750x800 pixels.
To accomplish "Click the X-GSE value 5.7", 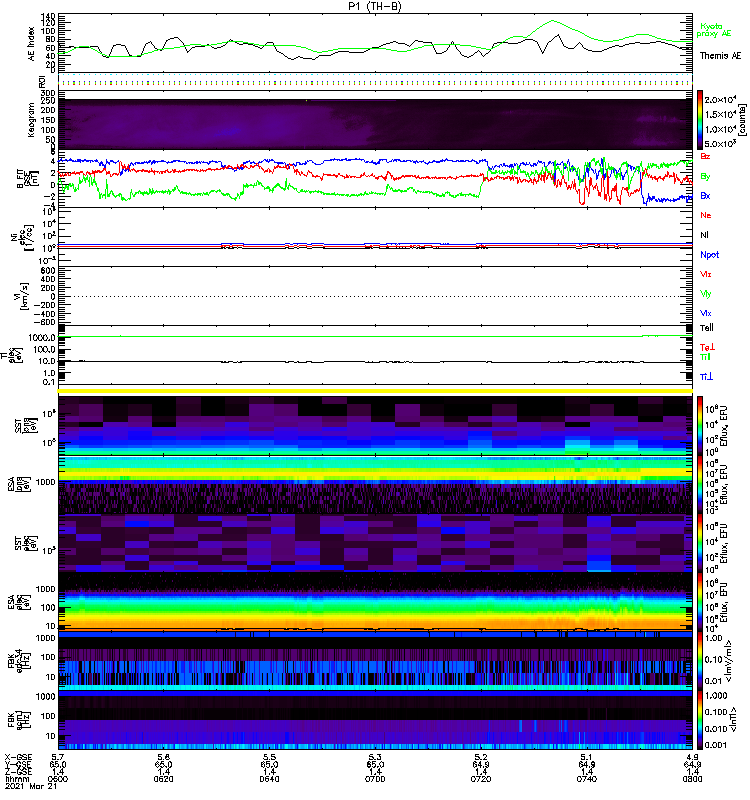I will tap(58, 758).
